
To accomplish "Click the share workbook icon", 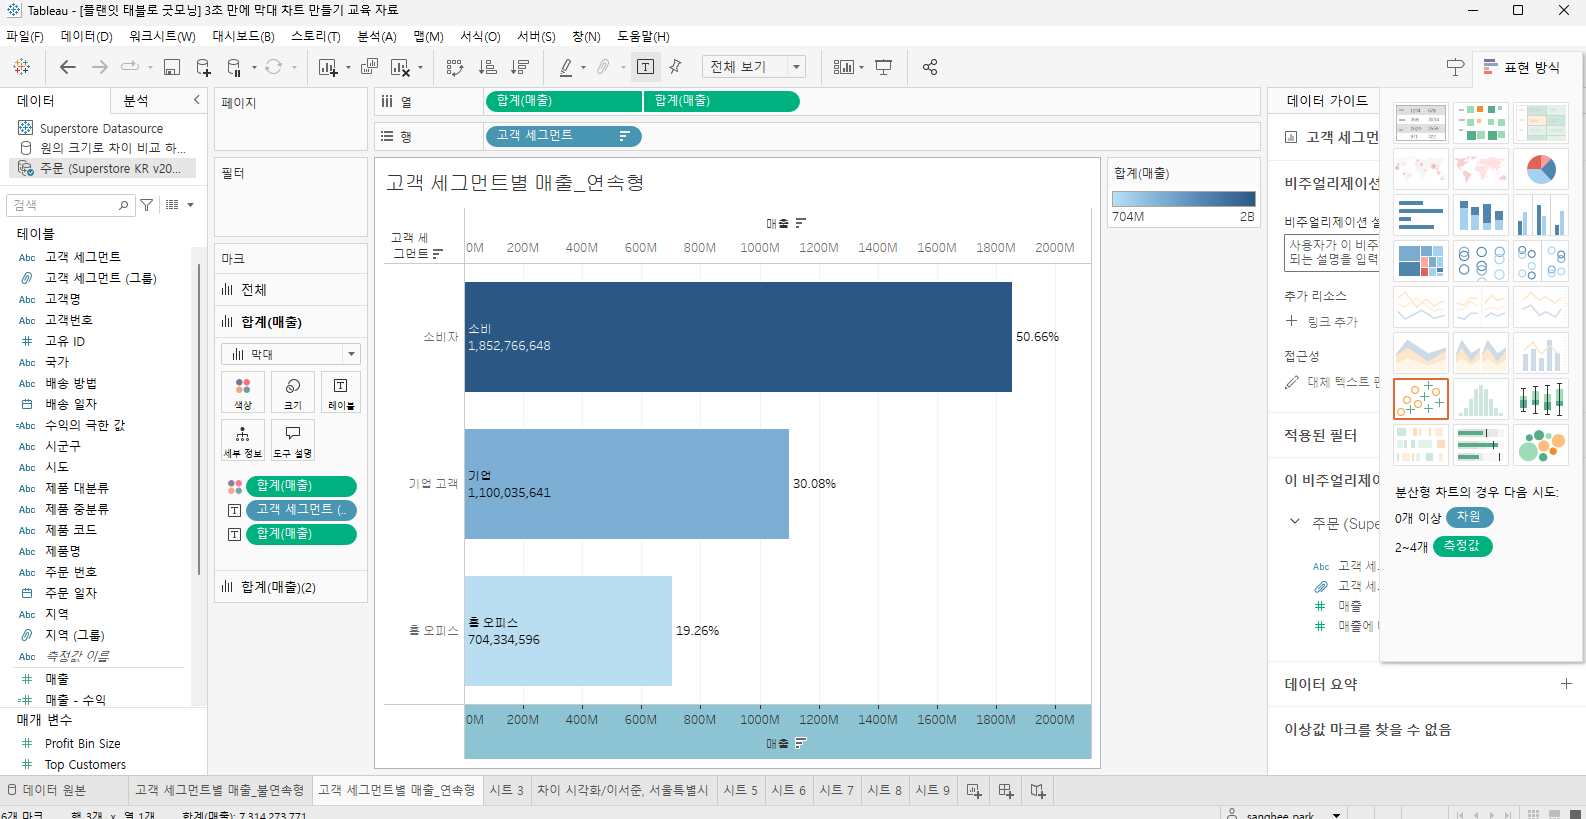I will click(930, 67).
